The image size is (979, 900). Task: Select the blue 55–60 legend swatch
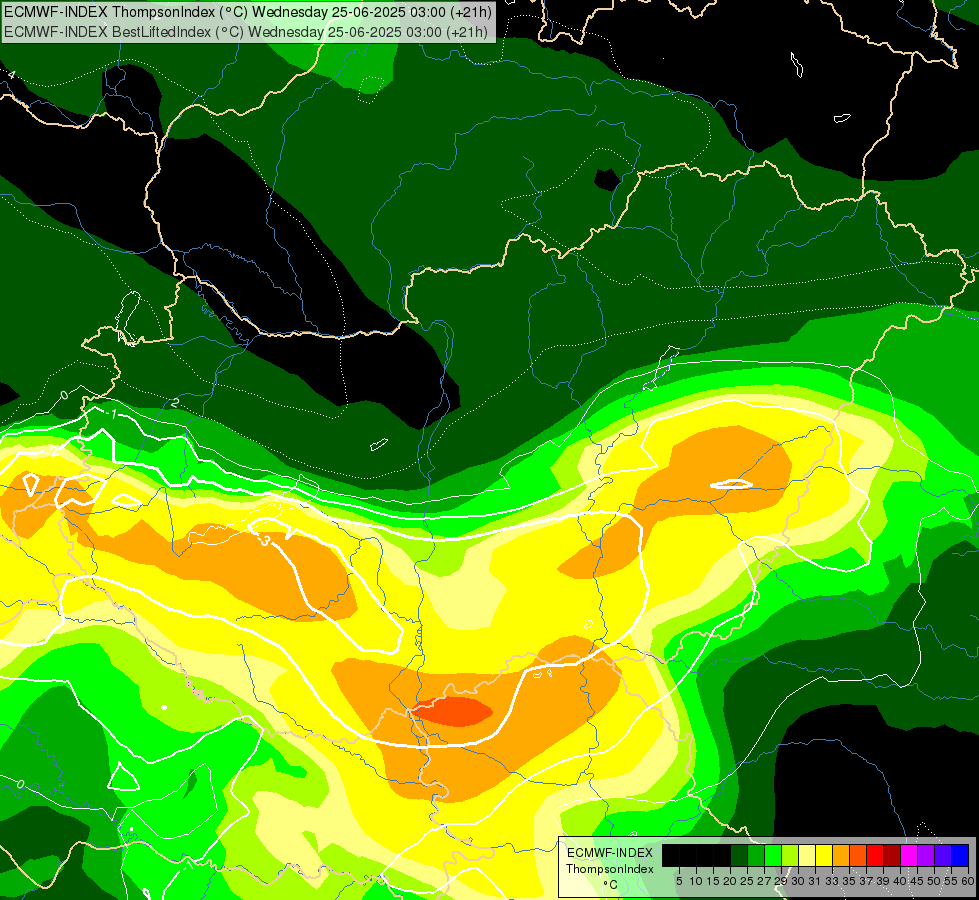(960, 855)
